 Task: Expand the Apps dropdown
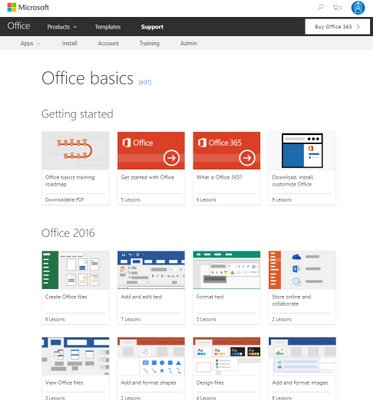tap(30, 43)
